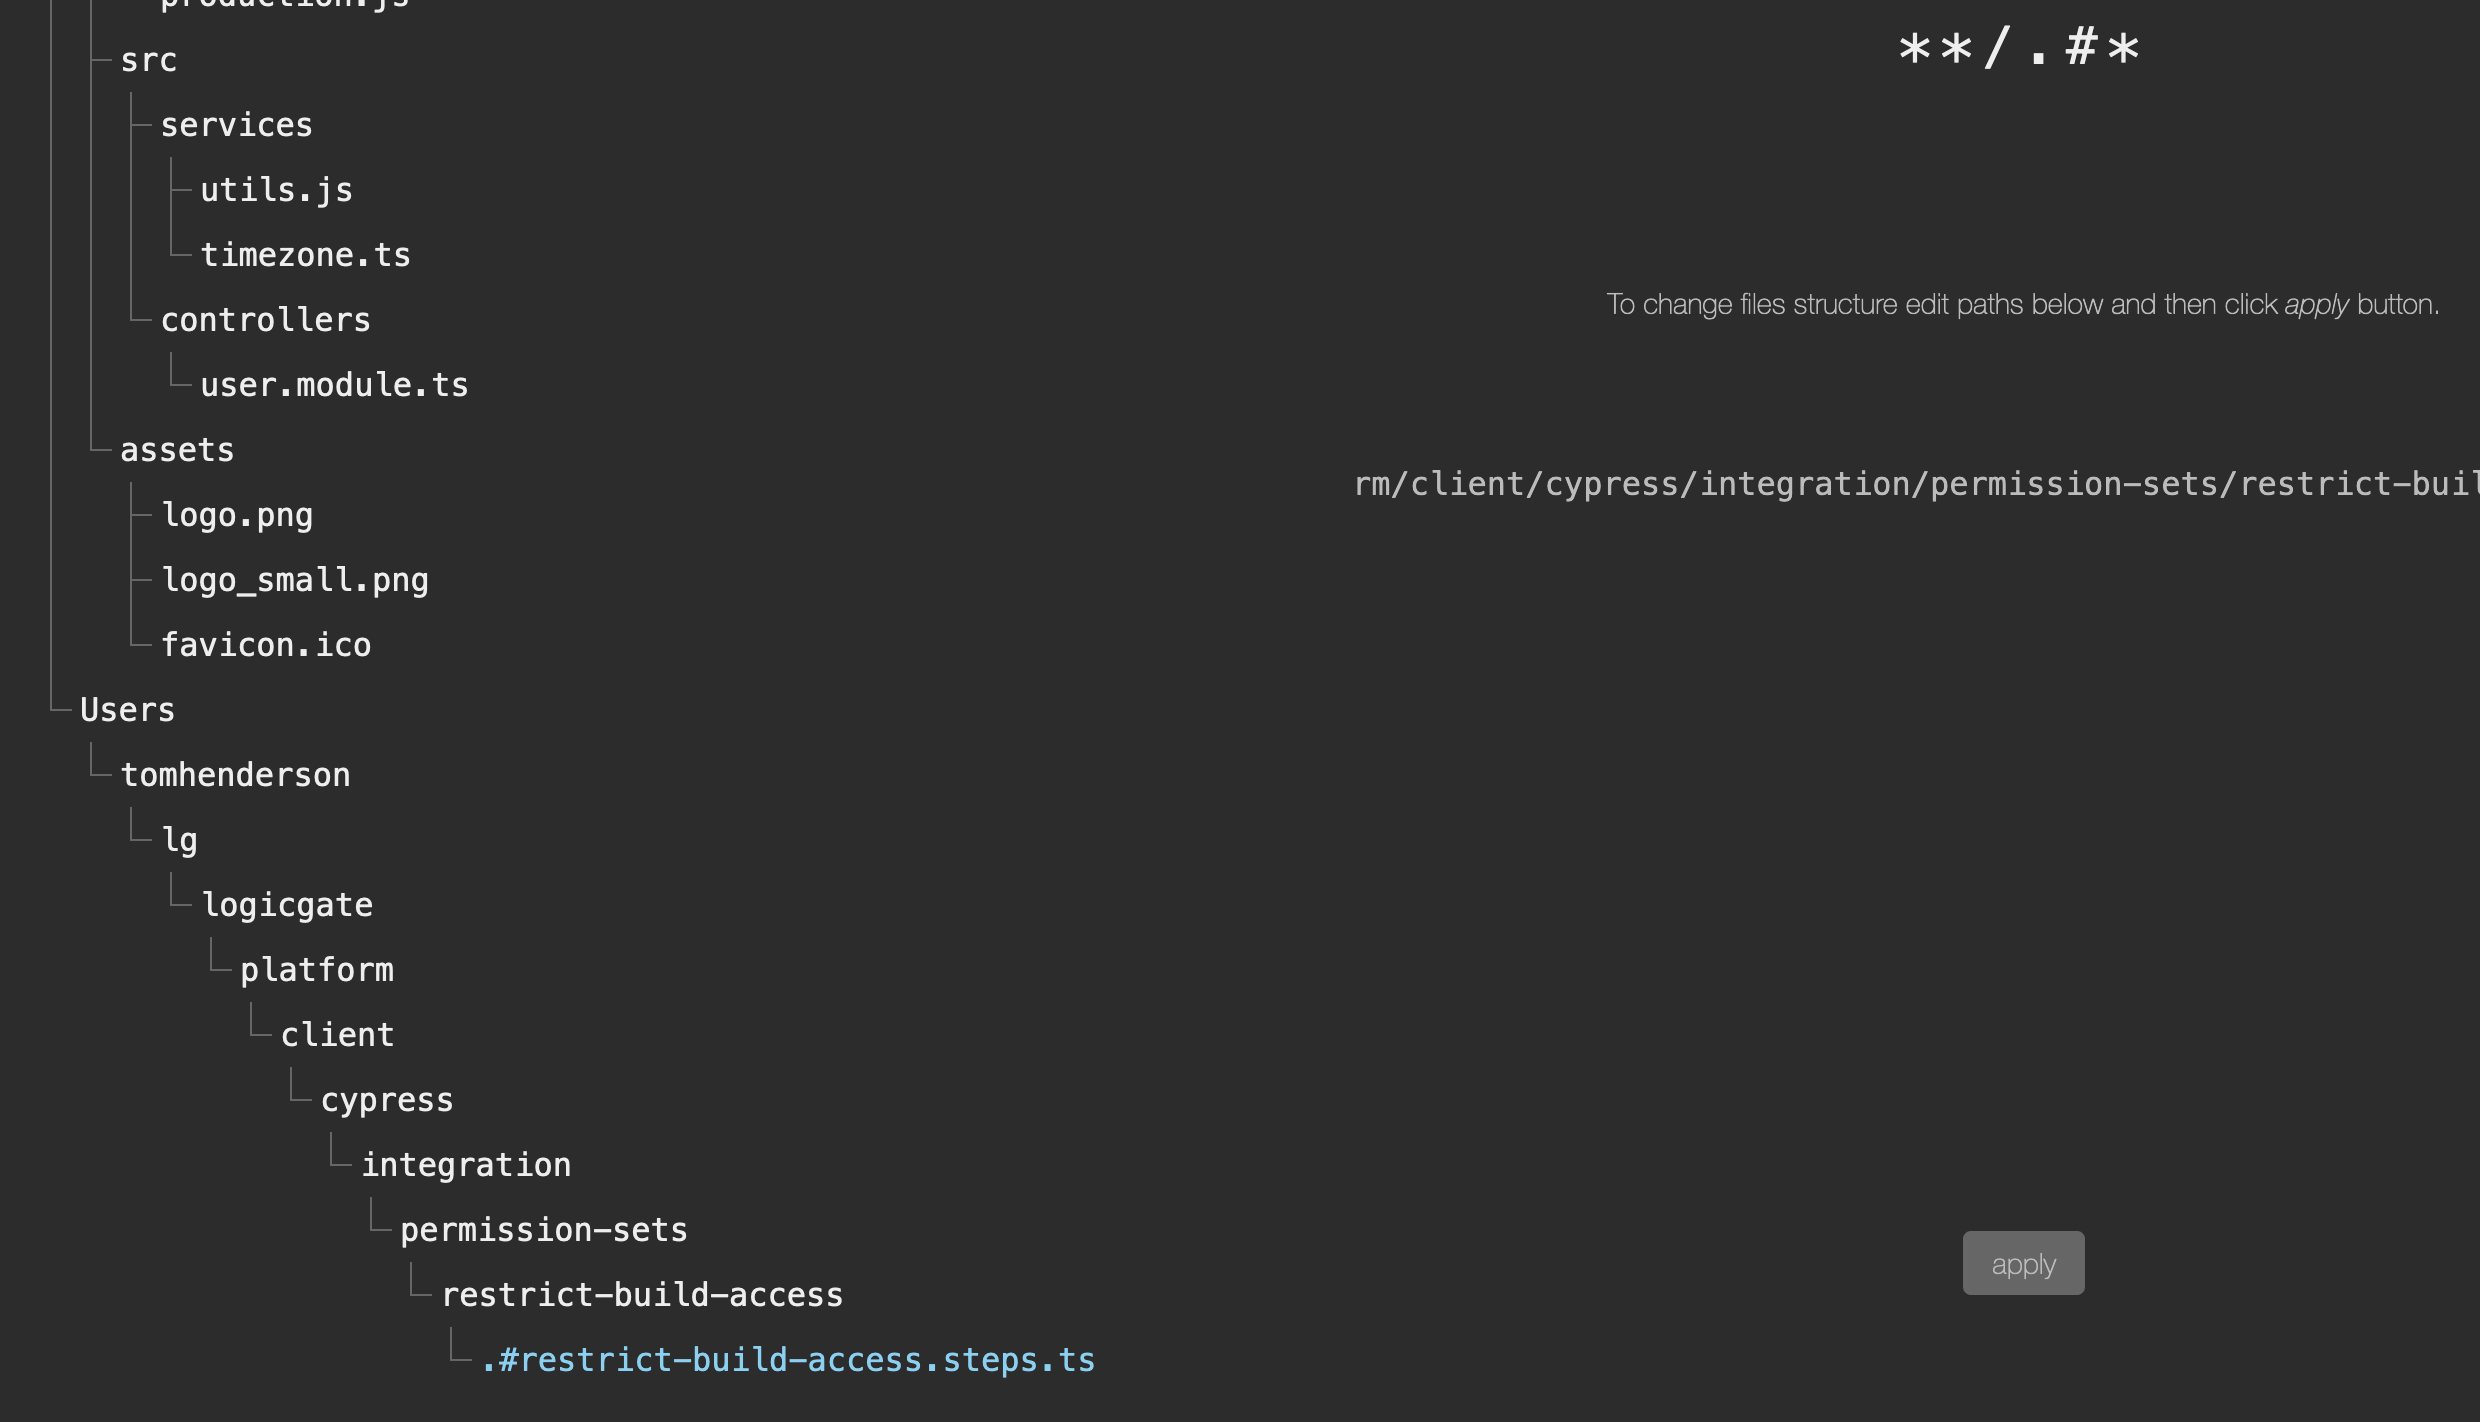
Task: Click logo_small.png in the tree
Action: coord(296,578)
